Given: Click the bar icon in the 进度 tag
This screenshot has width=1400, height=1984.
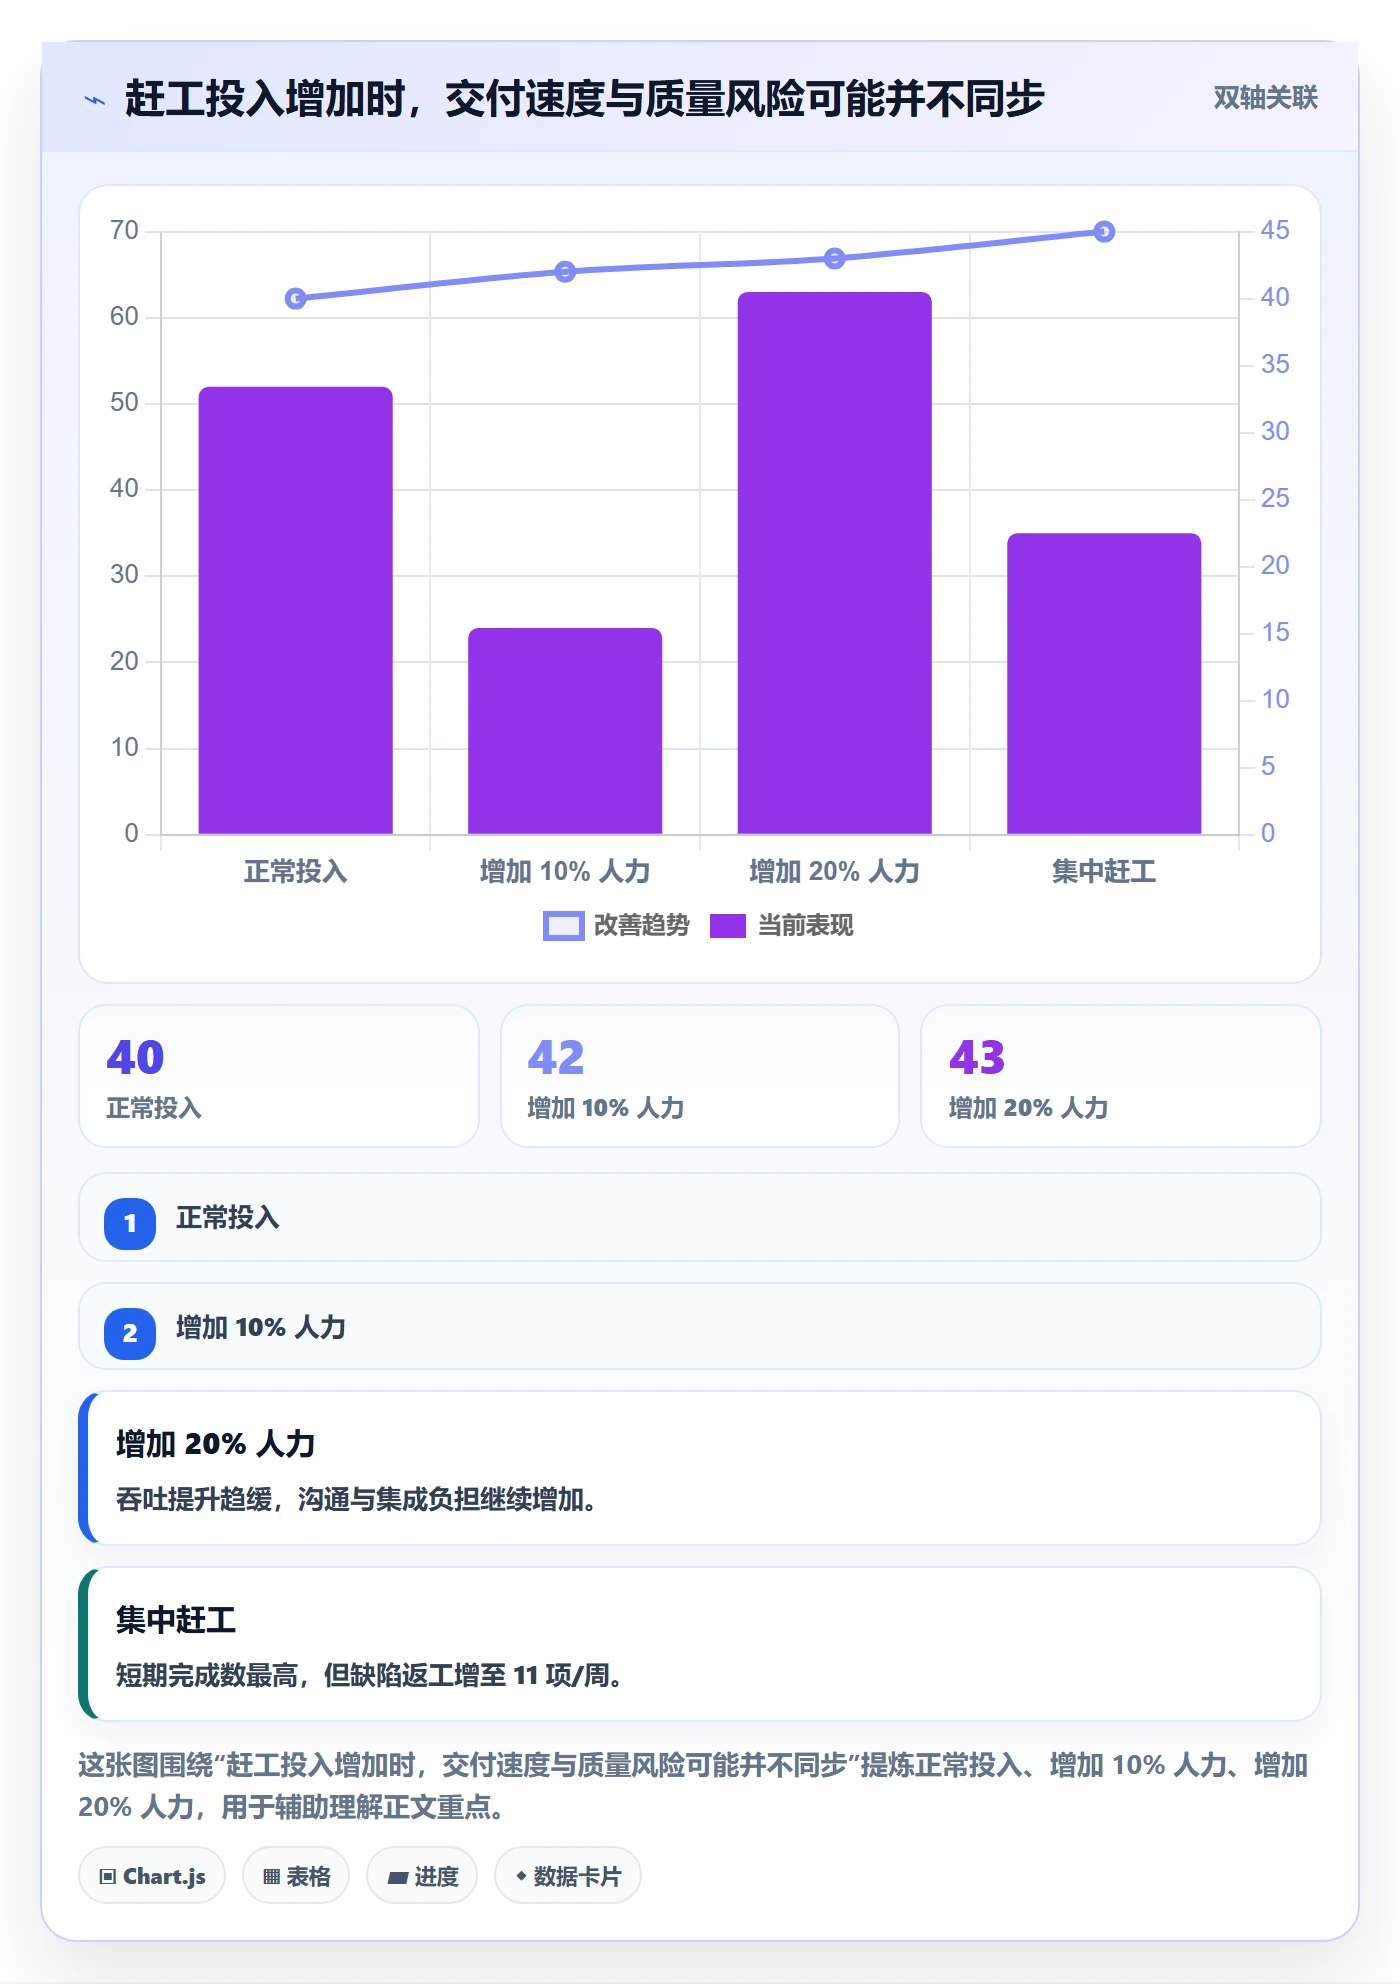Looking at the screenshot, I should pos(398,1878).
